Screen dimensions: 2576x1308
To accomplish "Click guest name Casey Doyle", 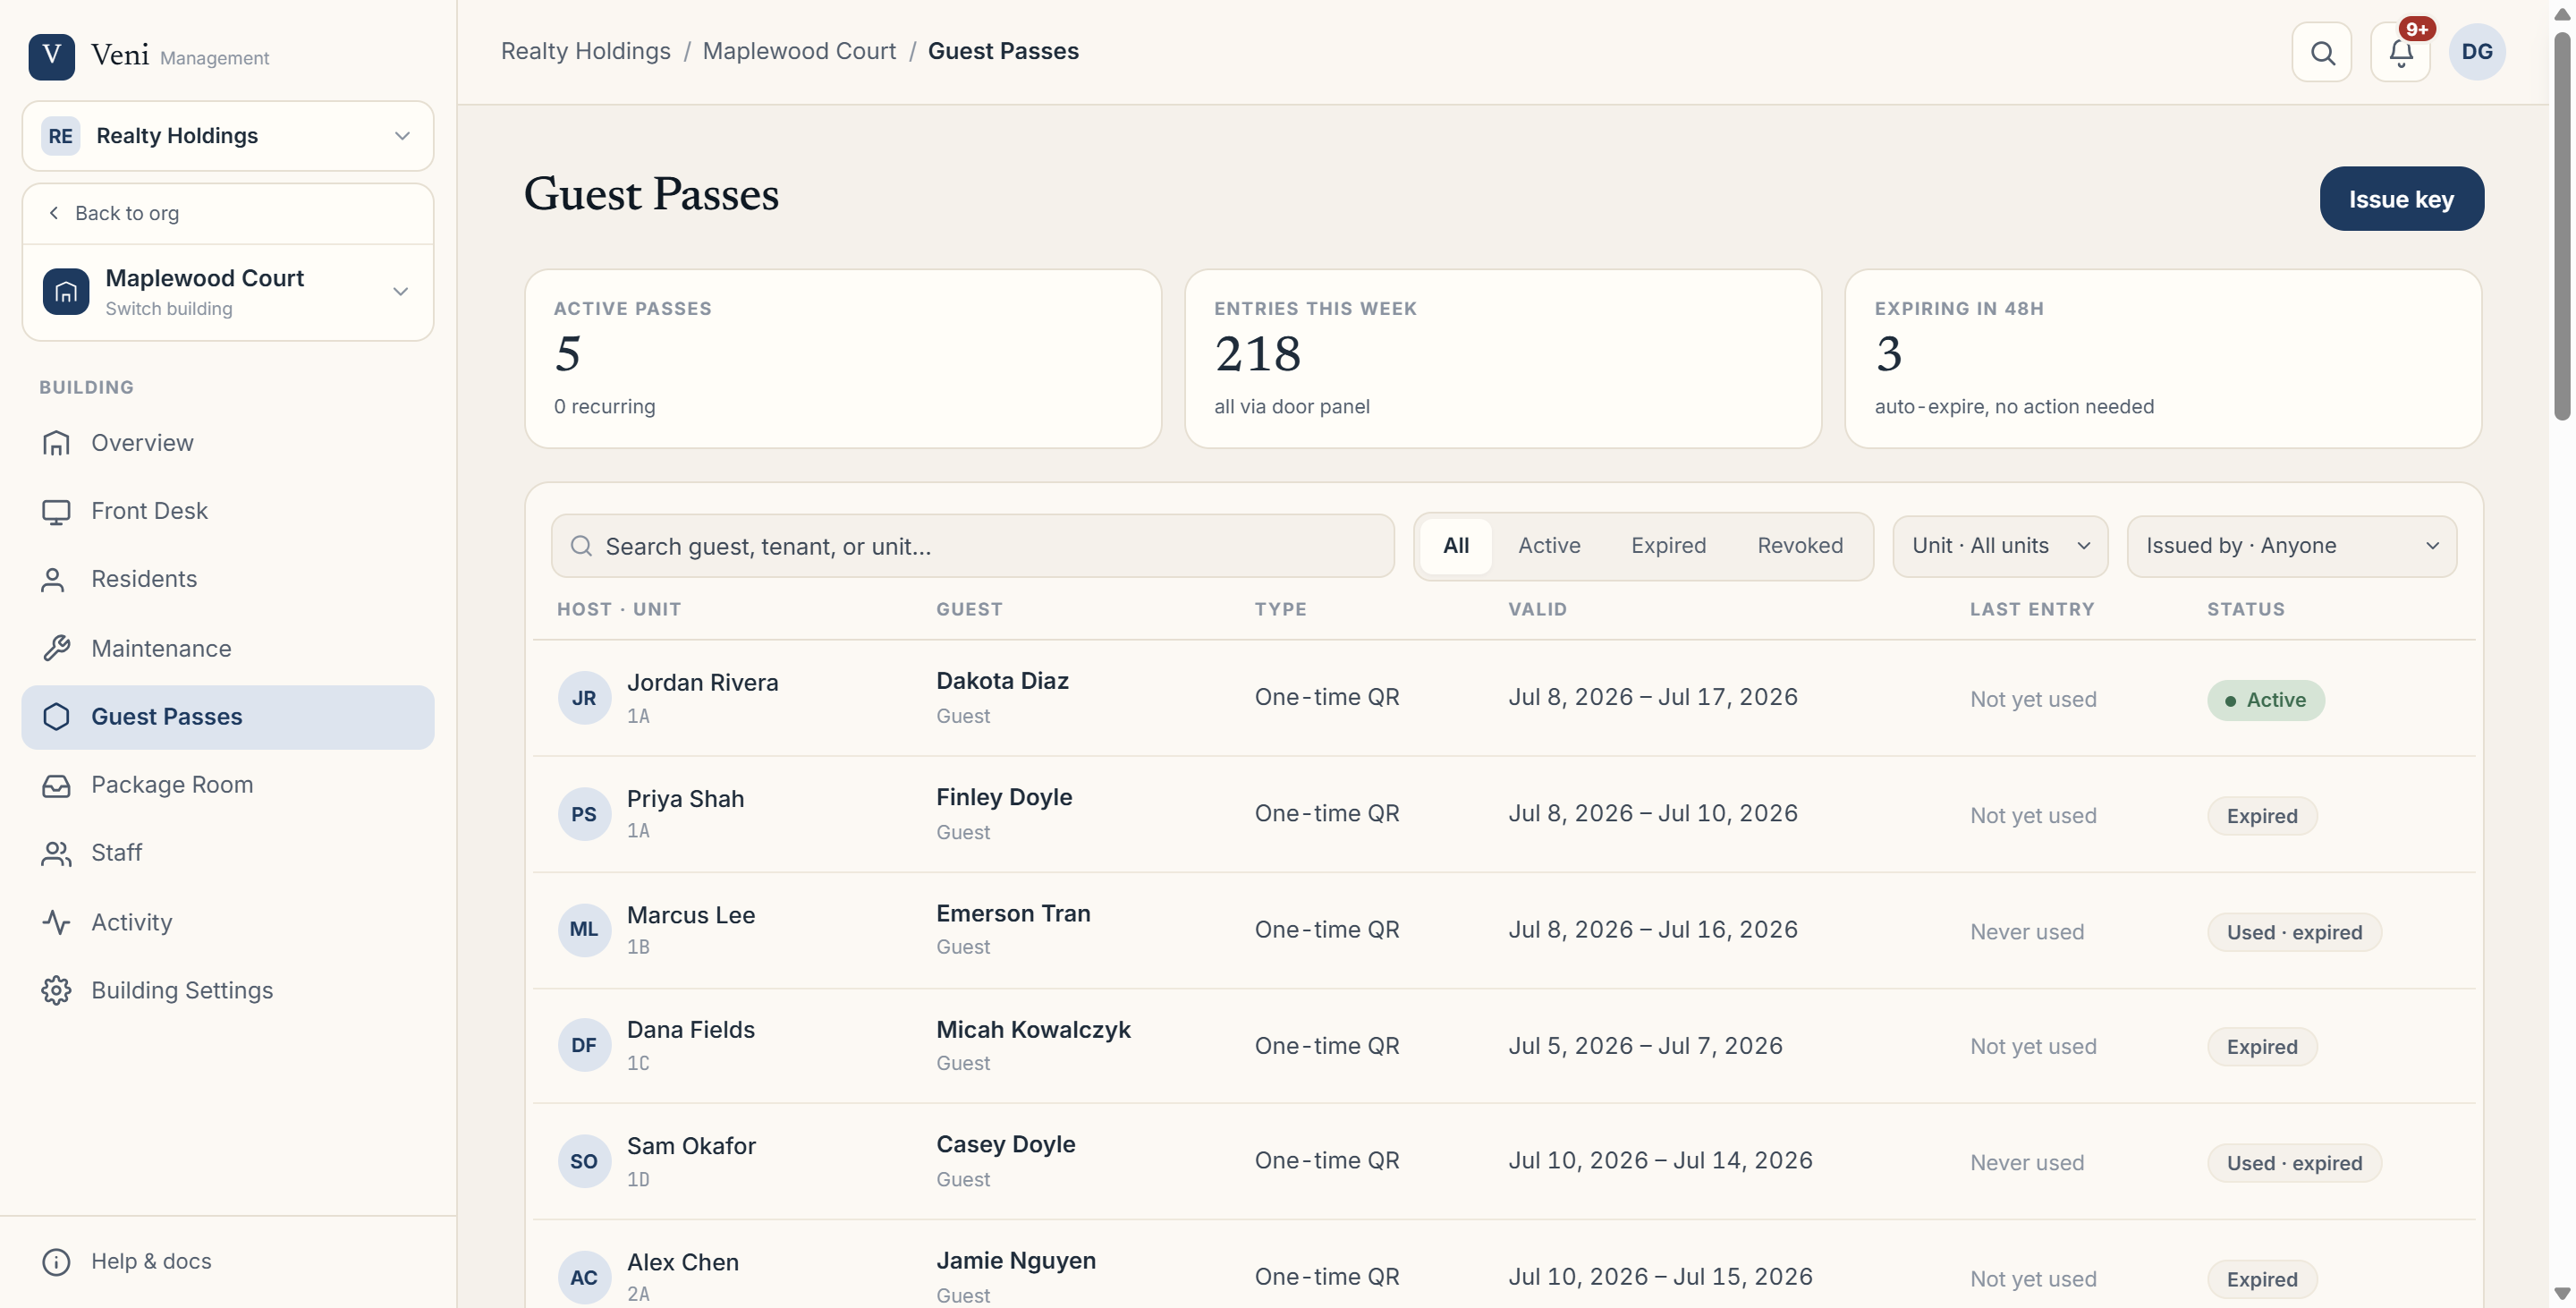I will coord(1006,1145).
